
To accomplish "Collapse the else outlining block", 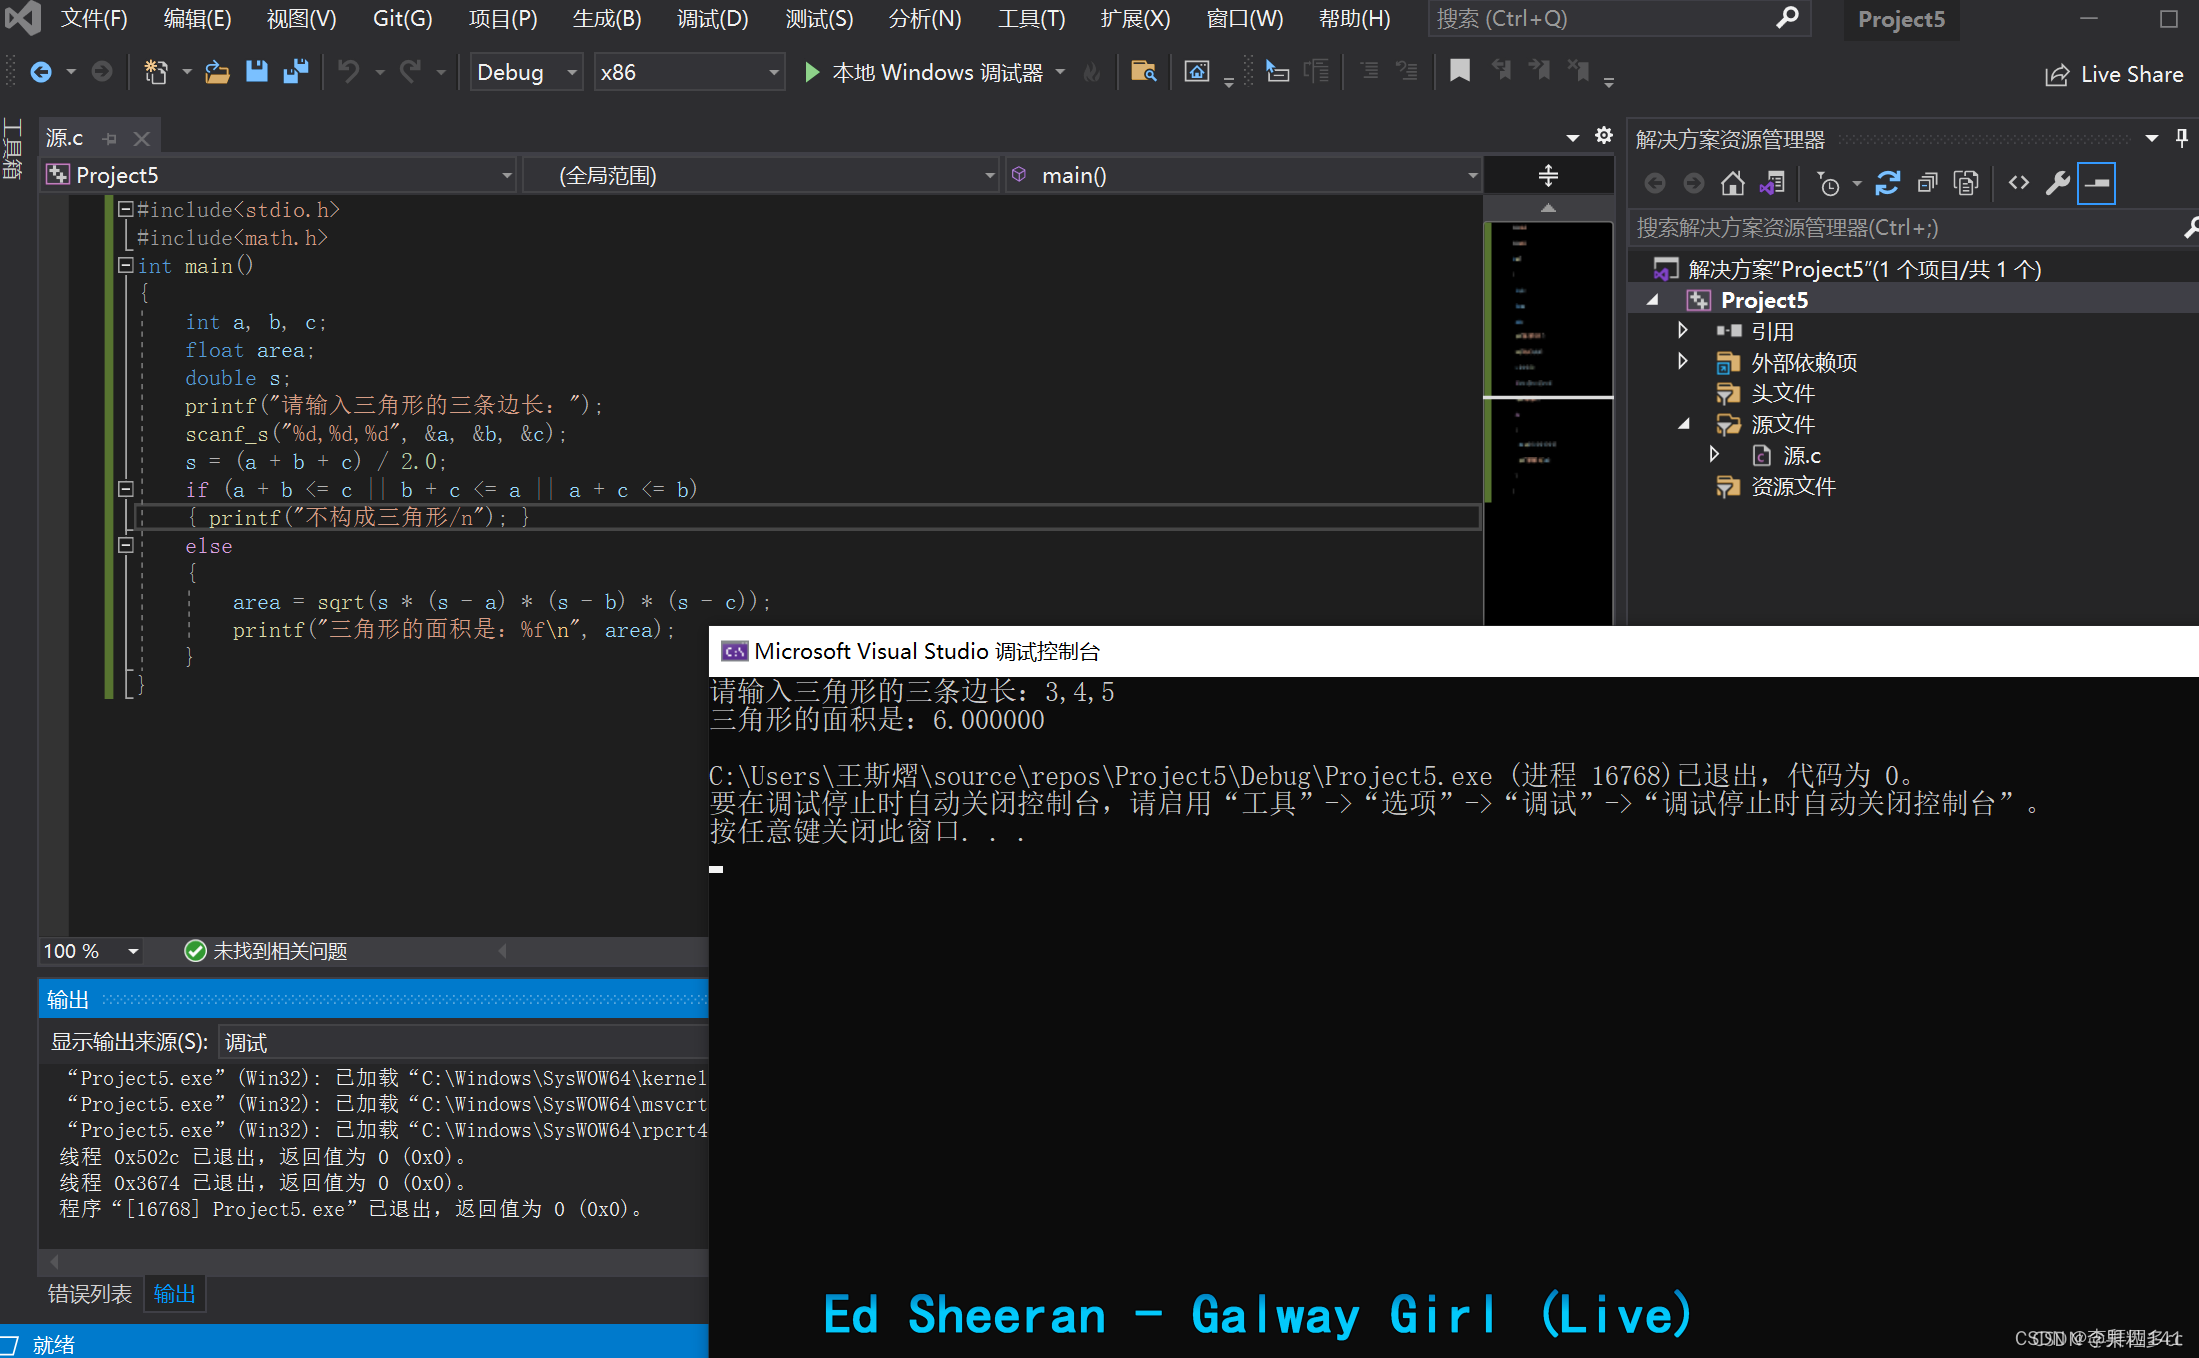I will click(x=126, y=545).
